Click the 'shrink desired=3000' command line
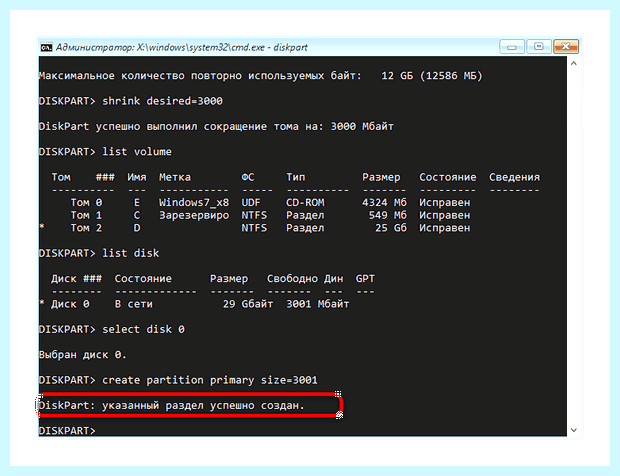The width and height of the screenshot is (620, 476). pos(163,101)
